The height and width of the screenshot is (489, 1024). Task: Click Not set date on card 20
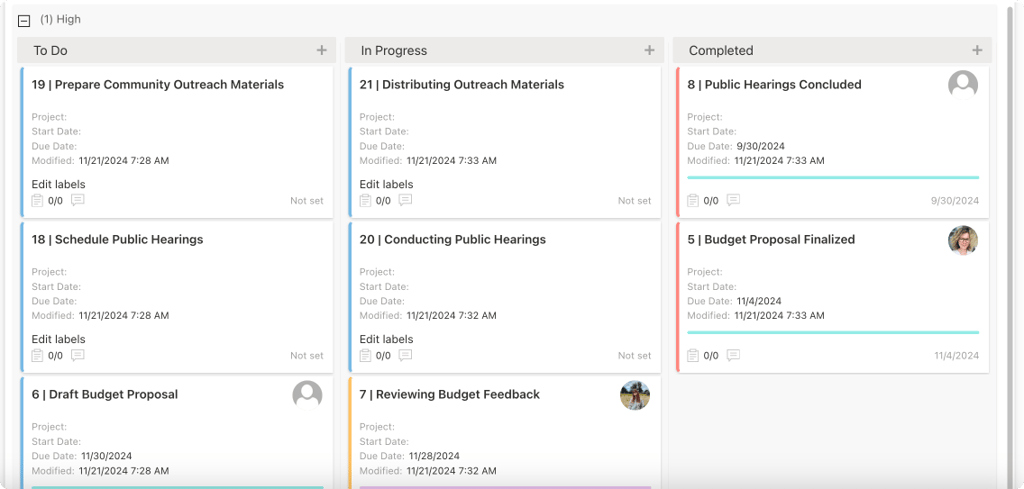(x=635, y=355)
